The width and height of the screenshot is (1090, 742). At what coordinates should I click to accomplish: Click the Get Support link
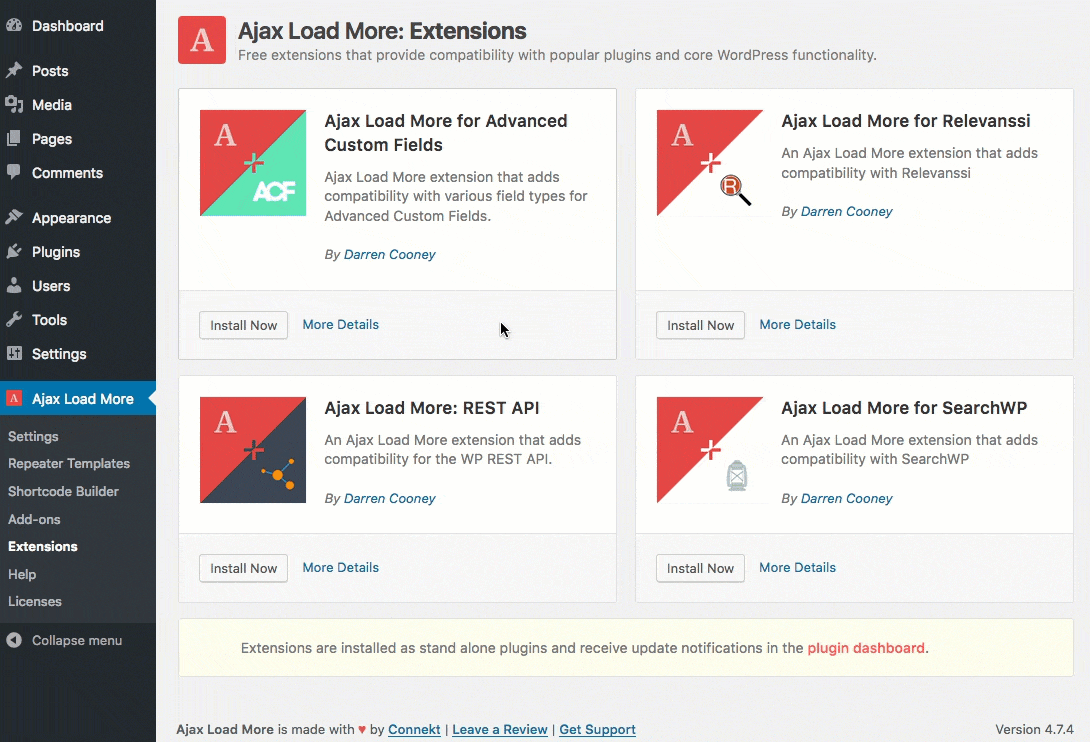click(x=597, y=729)
